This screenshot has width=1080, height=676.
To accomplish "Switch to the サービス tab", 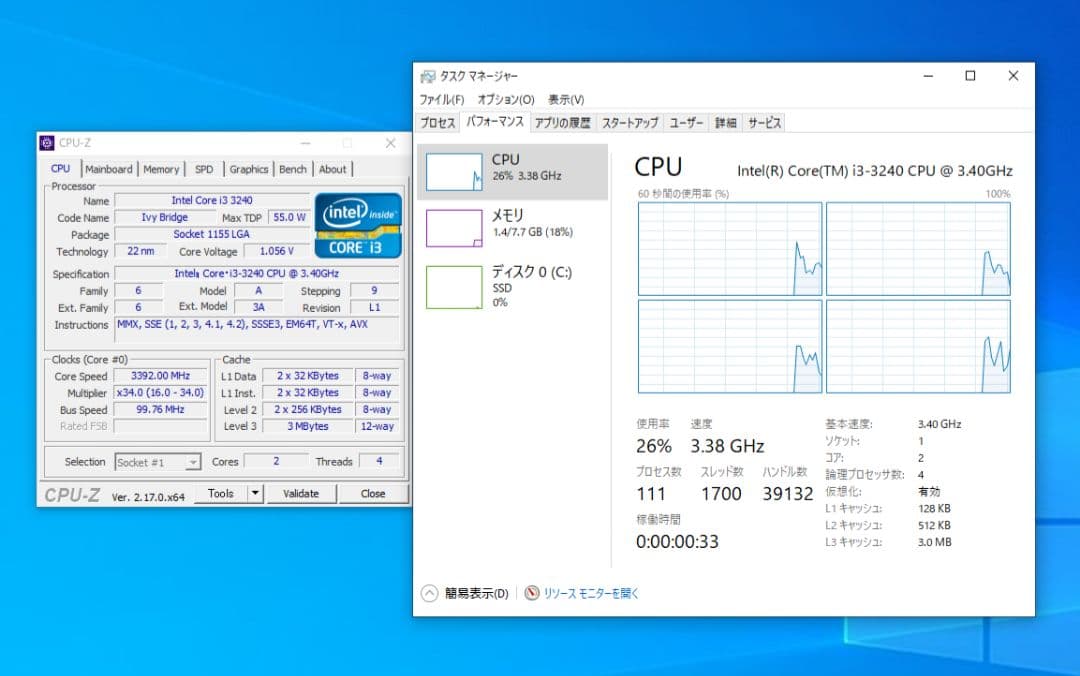I will tap(765, 123).
